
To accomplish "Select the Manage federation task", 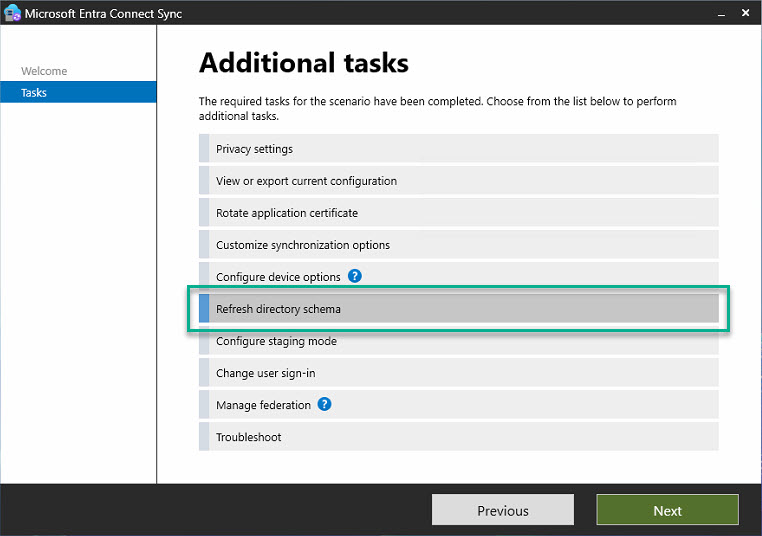I will 263,405.
